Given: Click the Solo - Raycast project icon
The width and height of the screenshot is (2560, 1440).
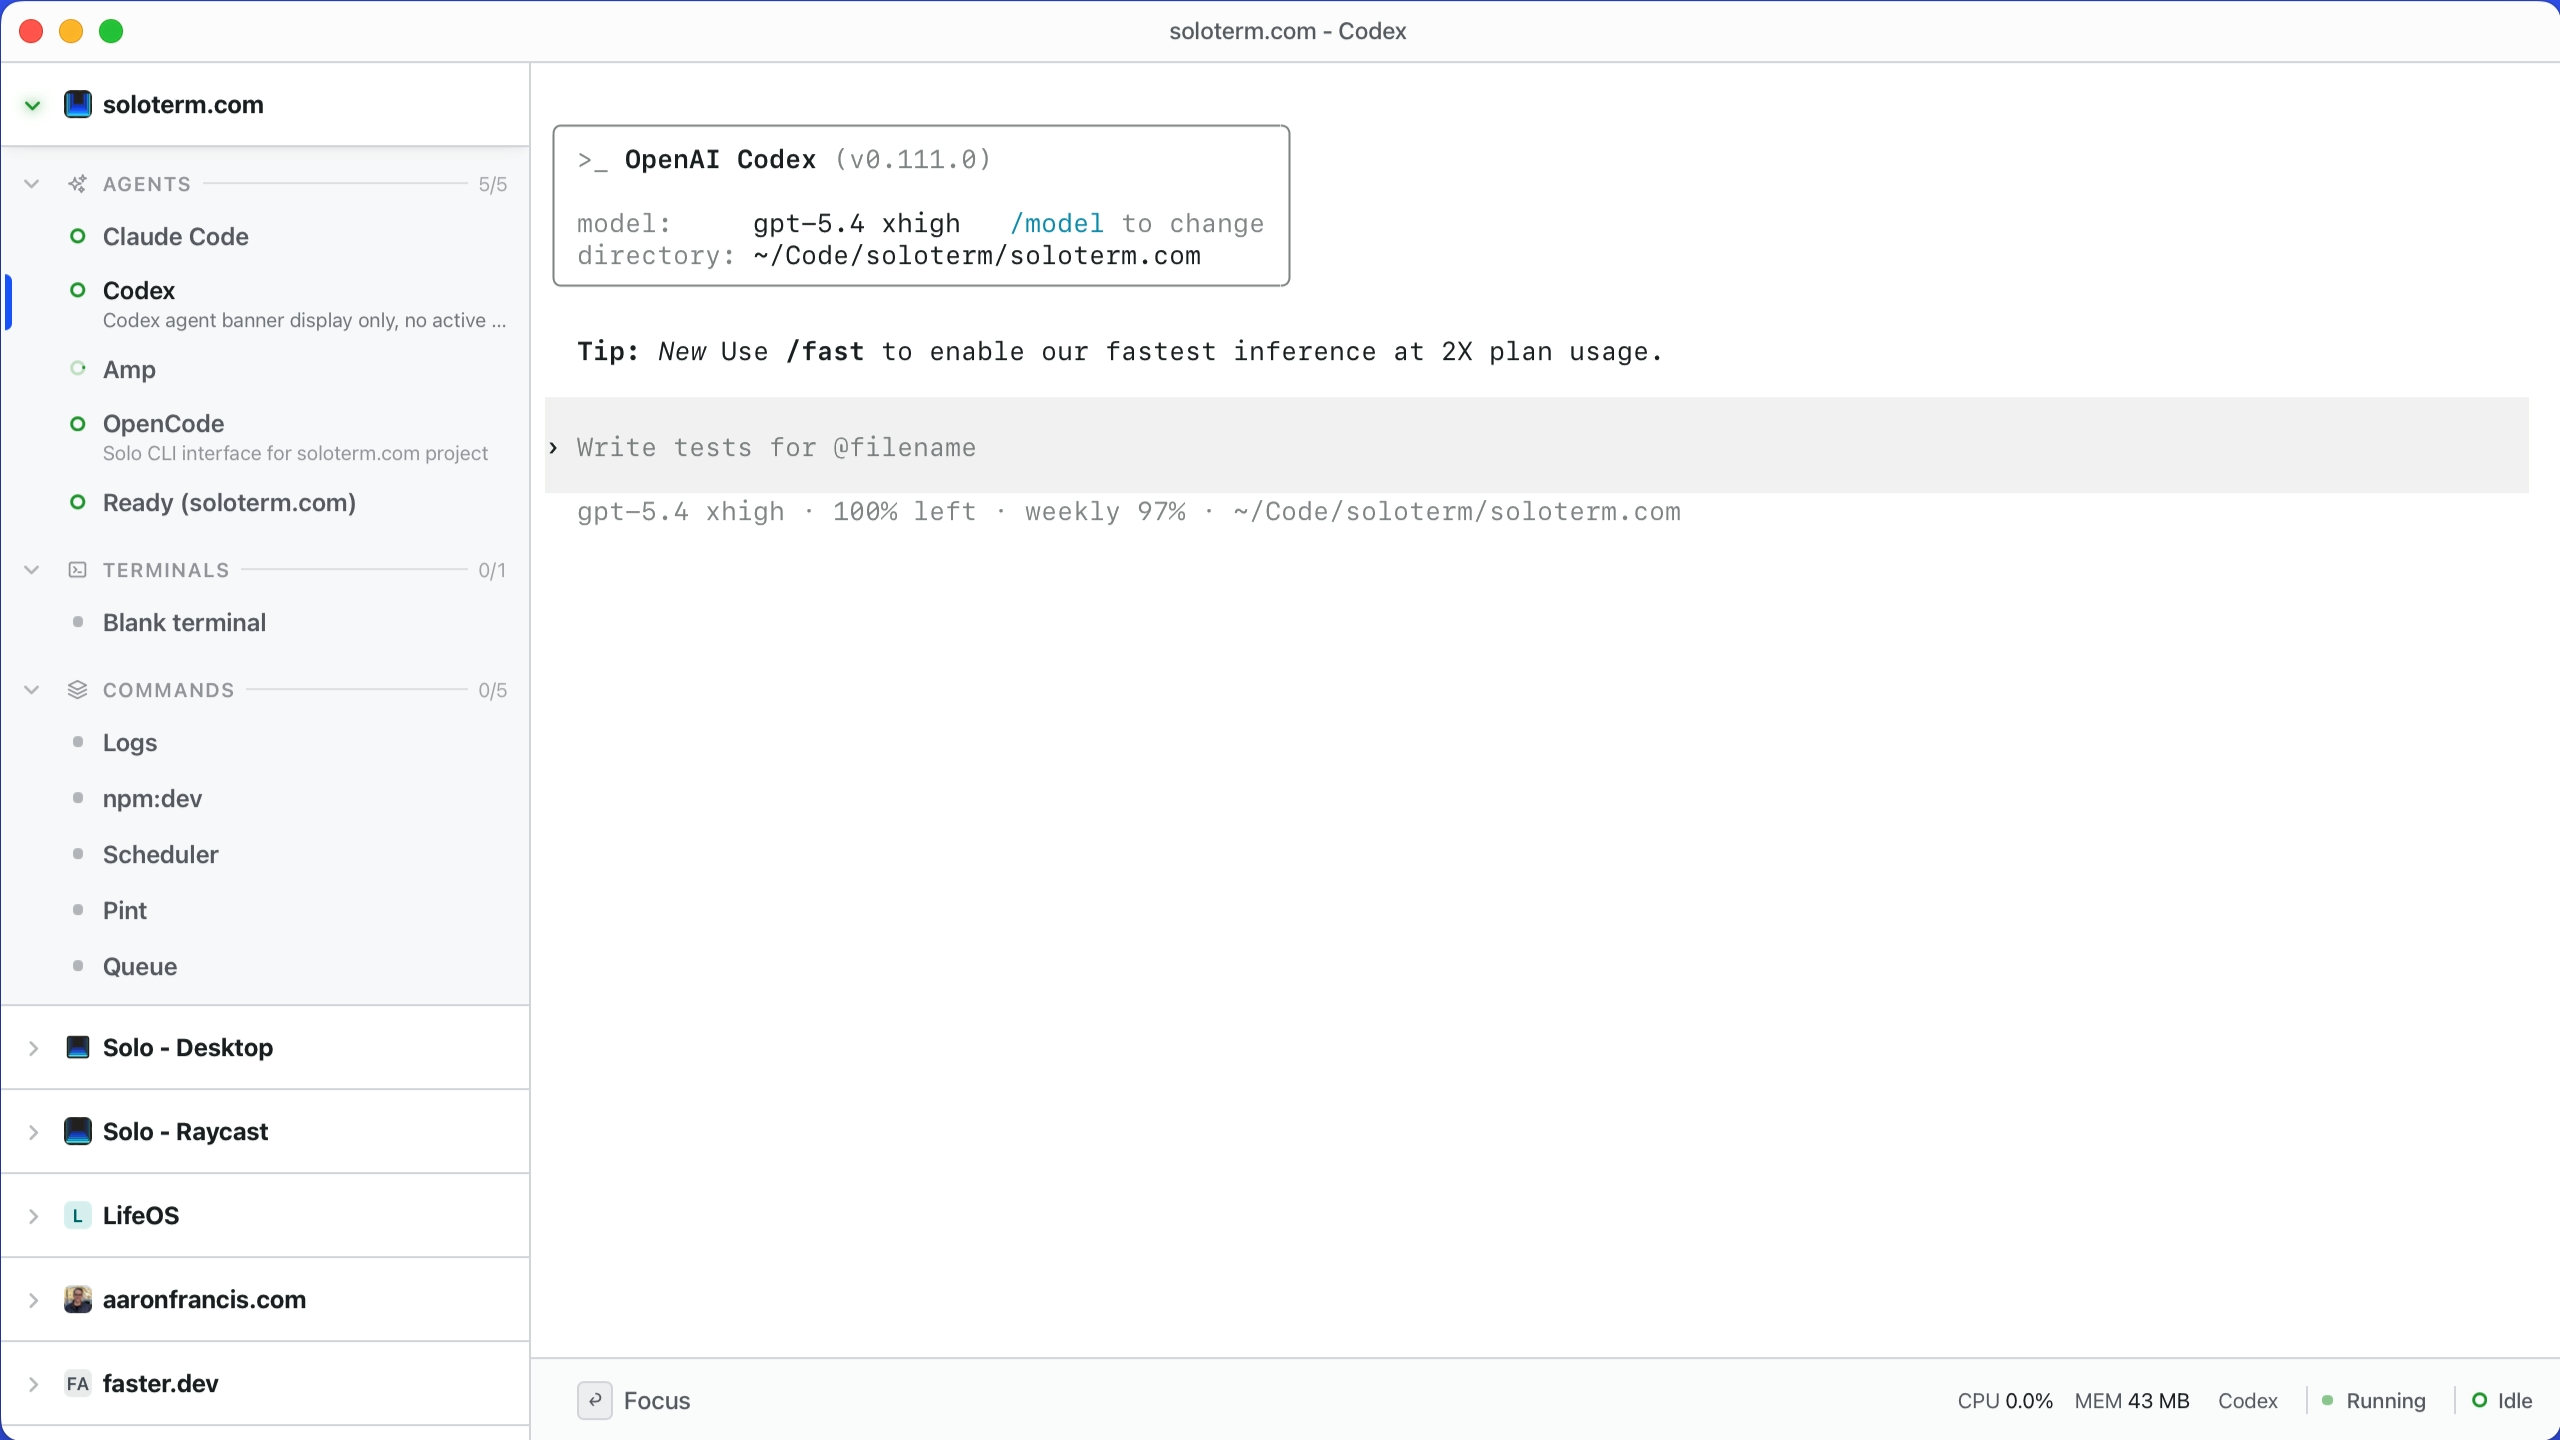Looking at the screenshot, I should coord(78,1131).
